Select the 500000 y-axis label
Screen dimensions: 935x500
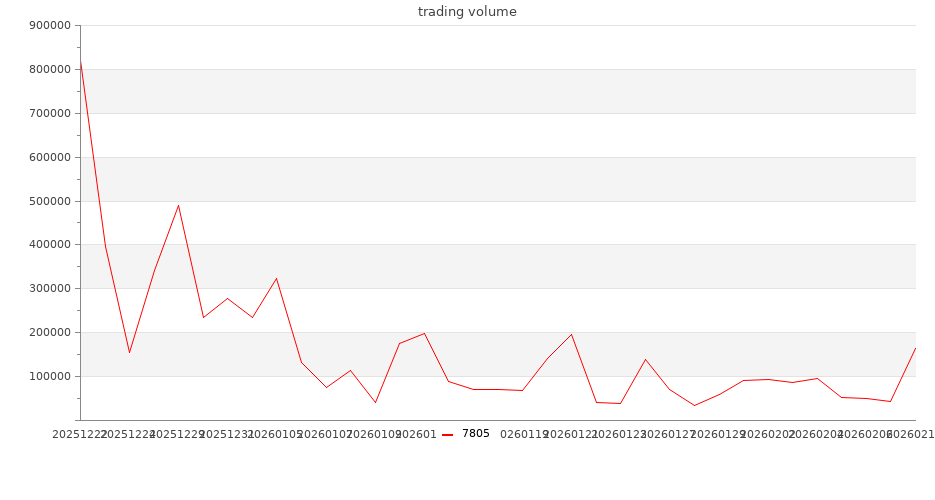point(48,201)
